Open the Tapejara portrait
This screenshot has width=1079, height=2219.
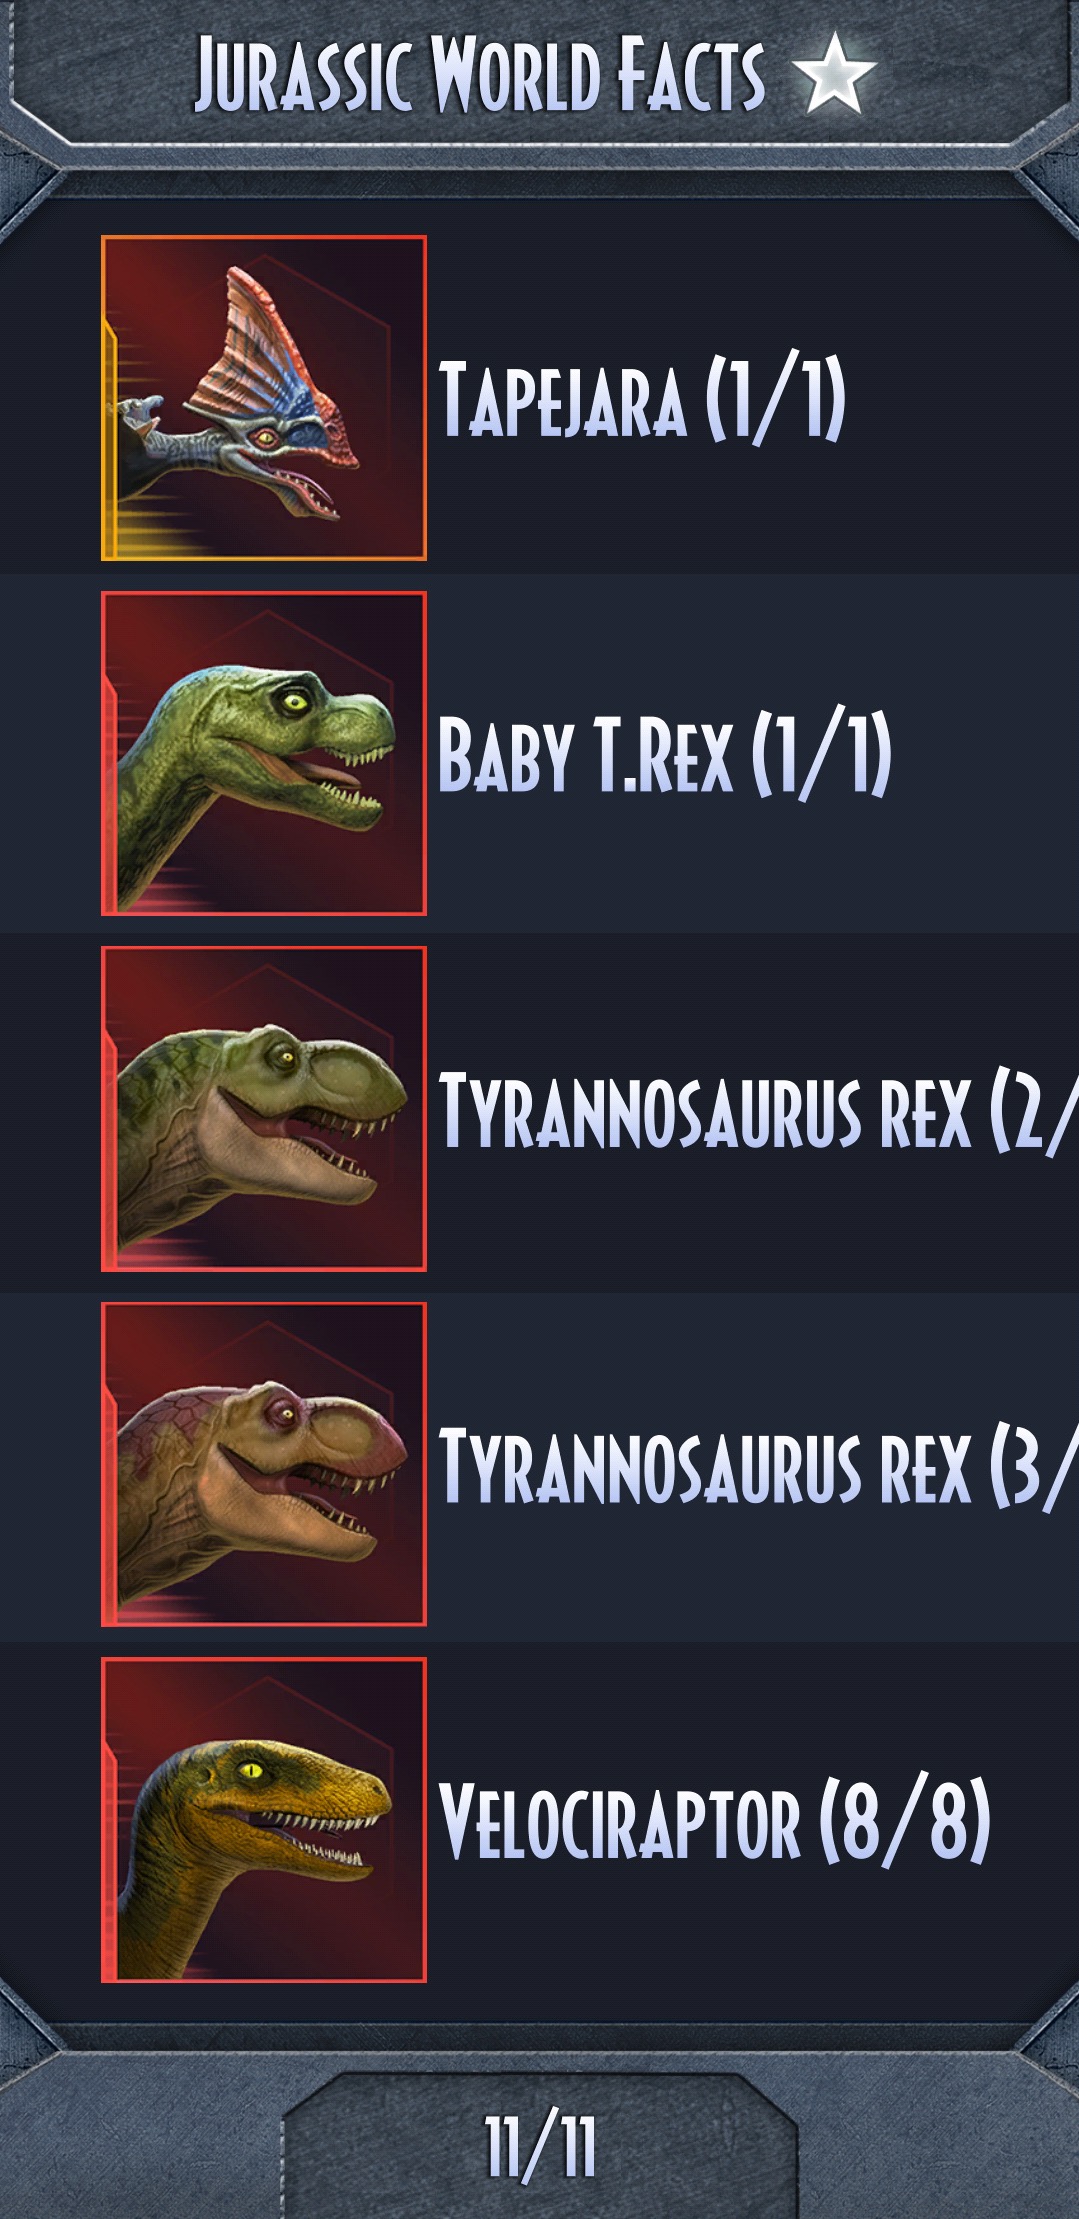pos(264,398)
